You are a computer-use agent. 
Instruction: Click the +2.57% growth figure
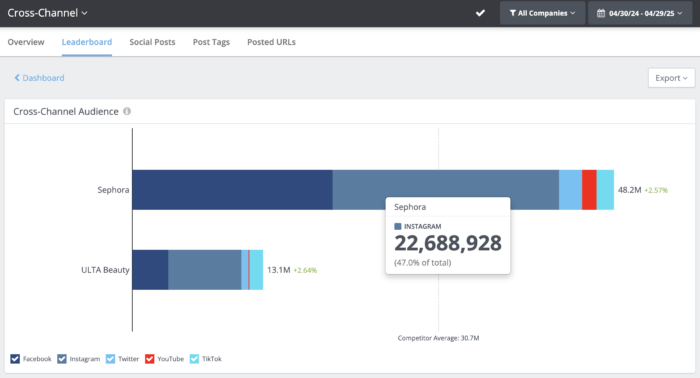[x=656, y=190]
